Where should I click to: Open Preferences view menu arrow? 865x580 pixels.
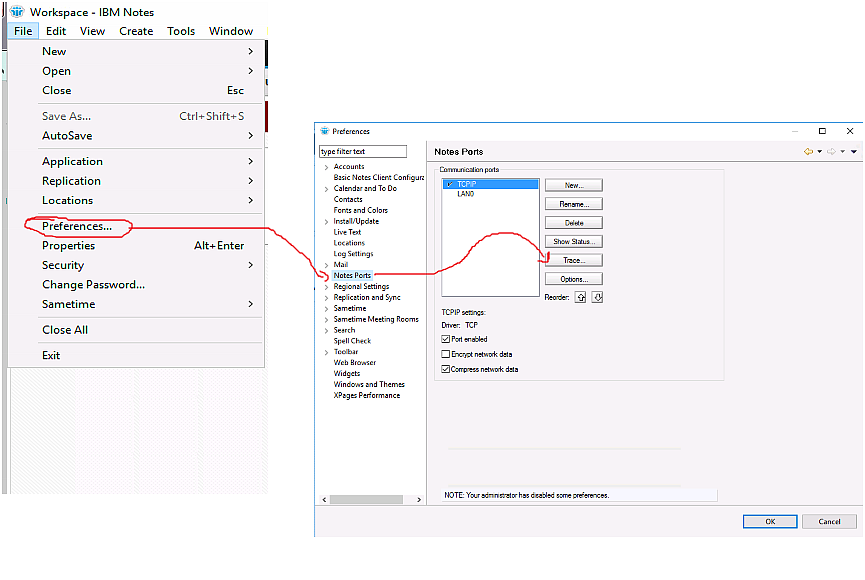tap(854, 151)
